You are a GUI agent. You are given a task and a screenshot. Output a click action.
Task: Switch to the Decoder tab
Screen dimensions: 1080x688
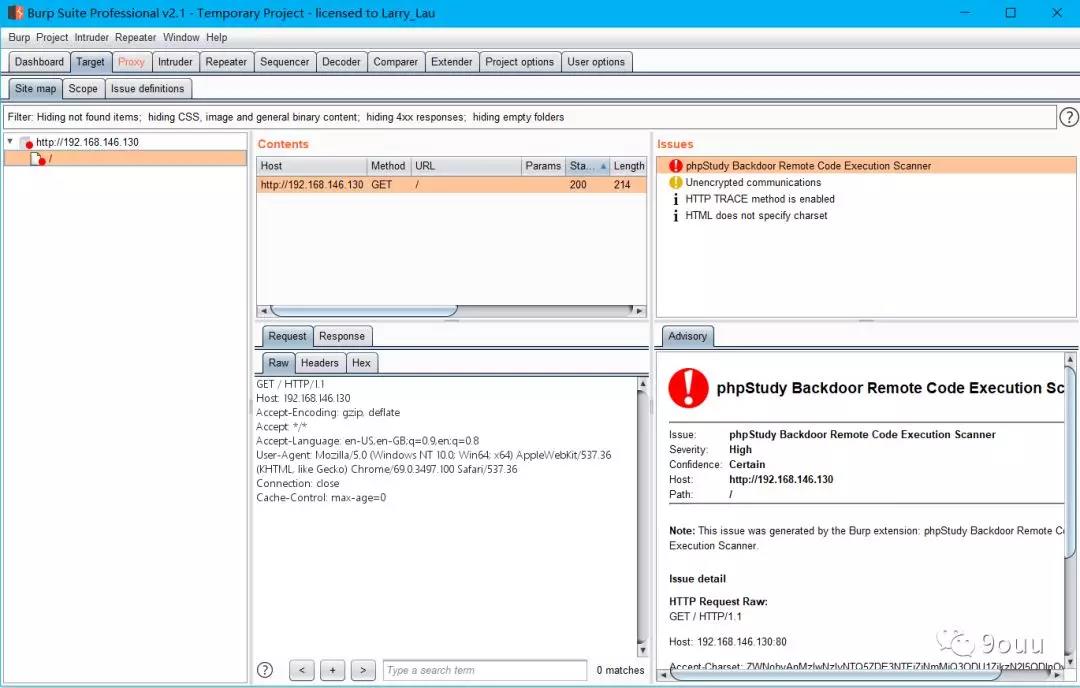click(x=341, y=61)
